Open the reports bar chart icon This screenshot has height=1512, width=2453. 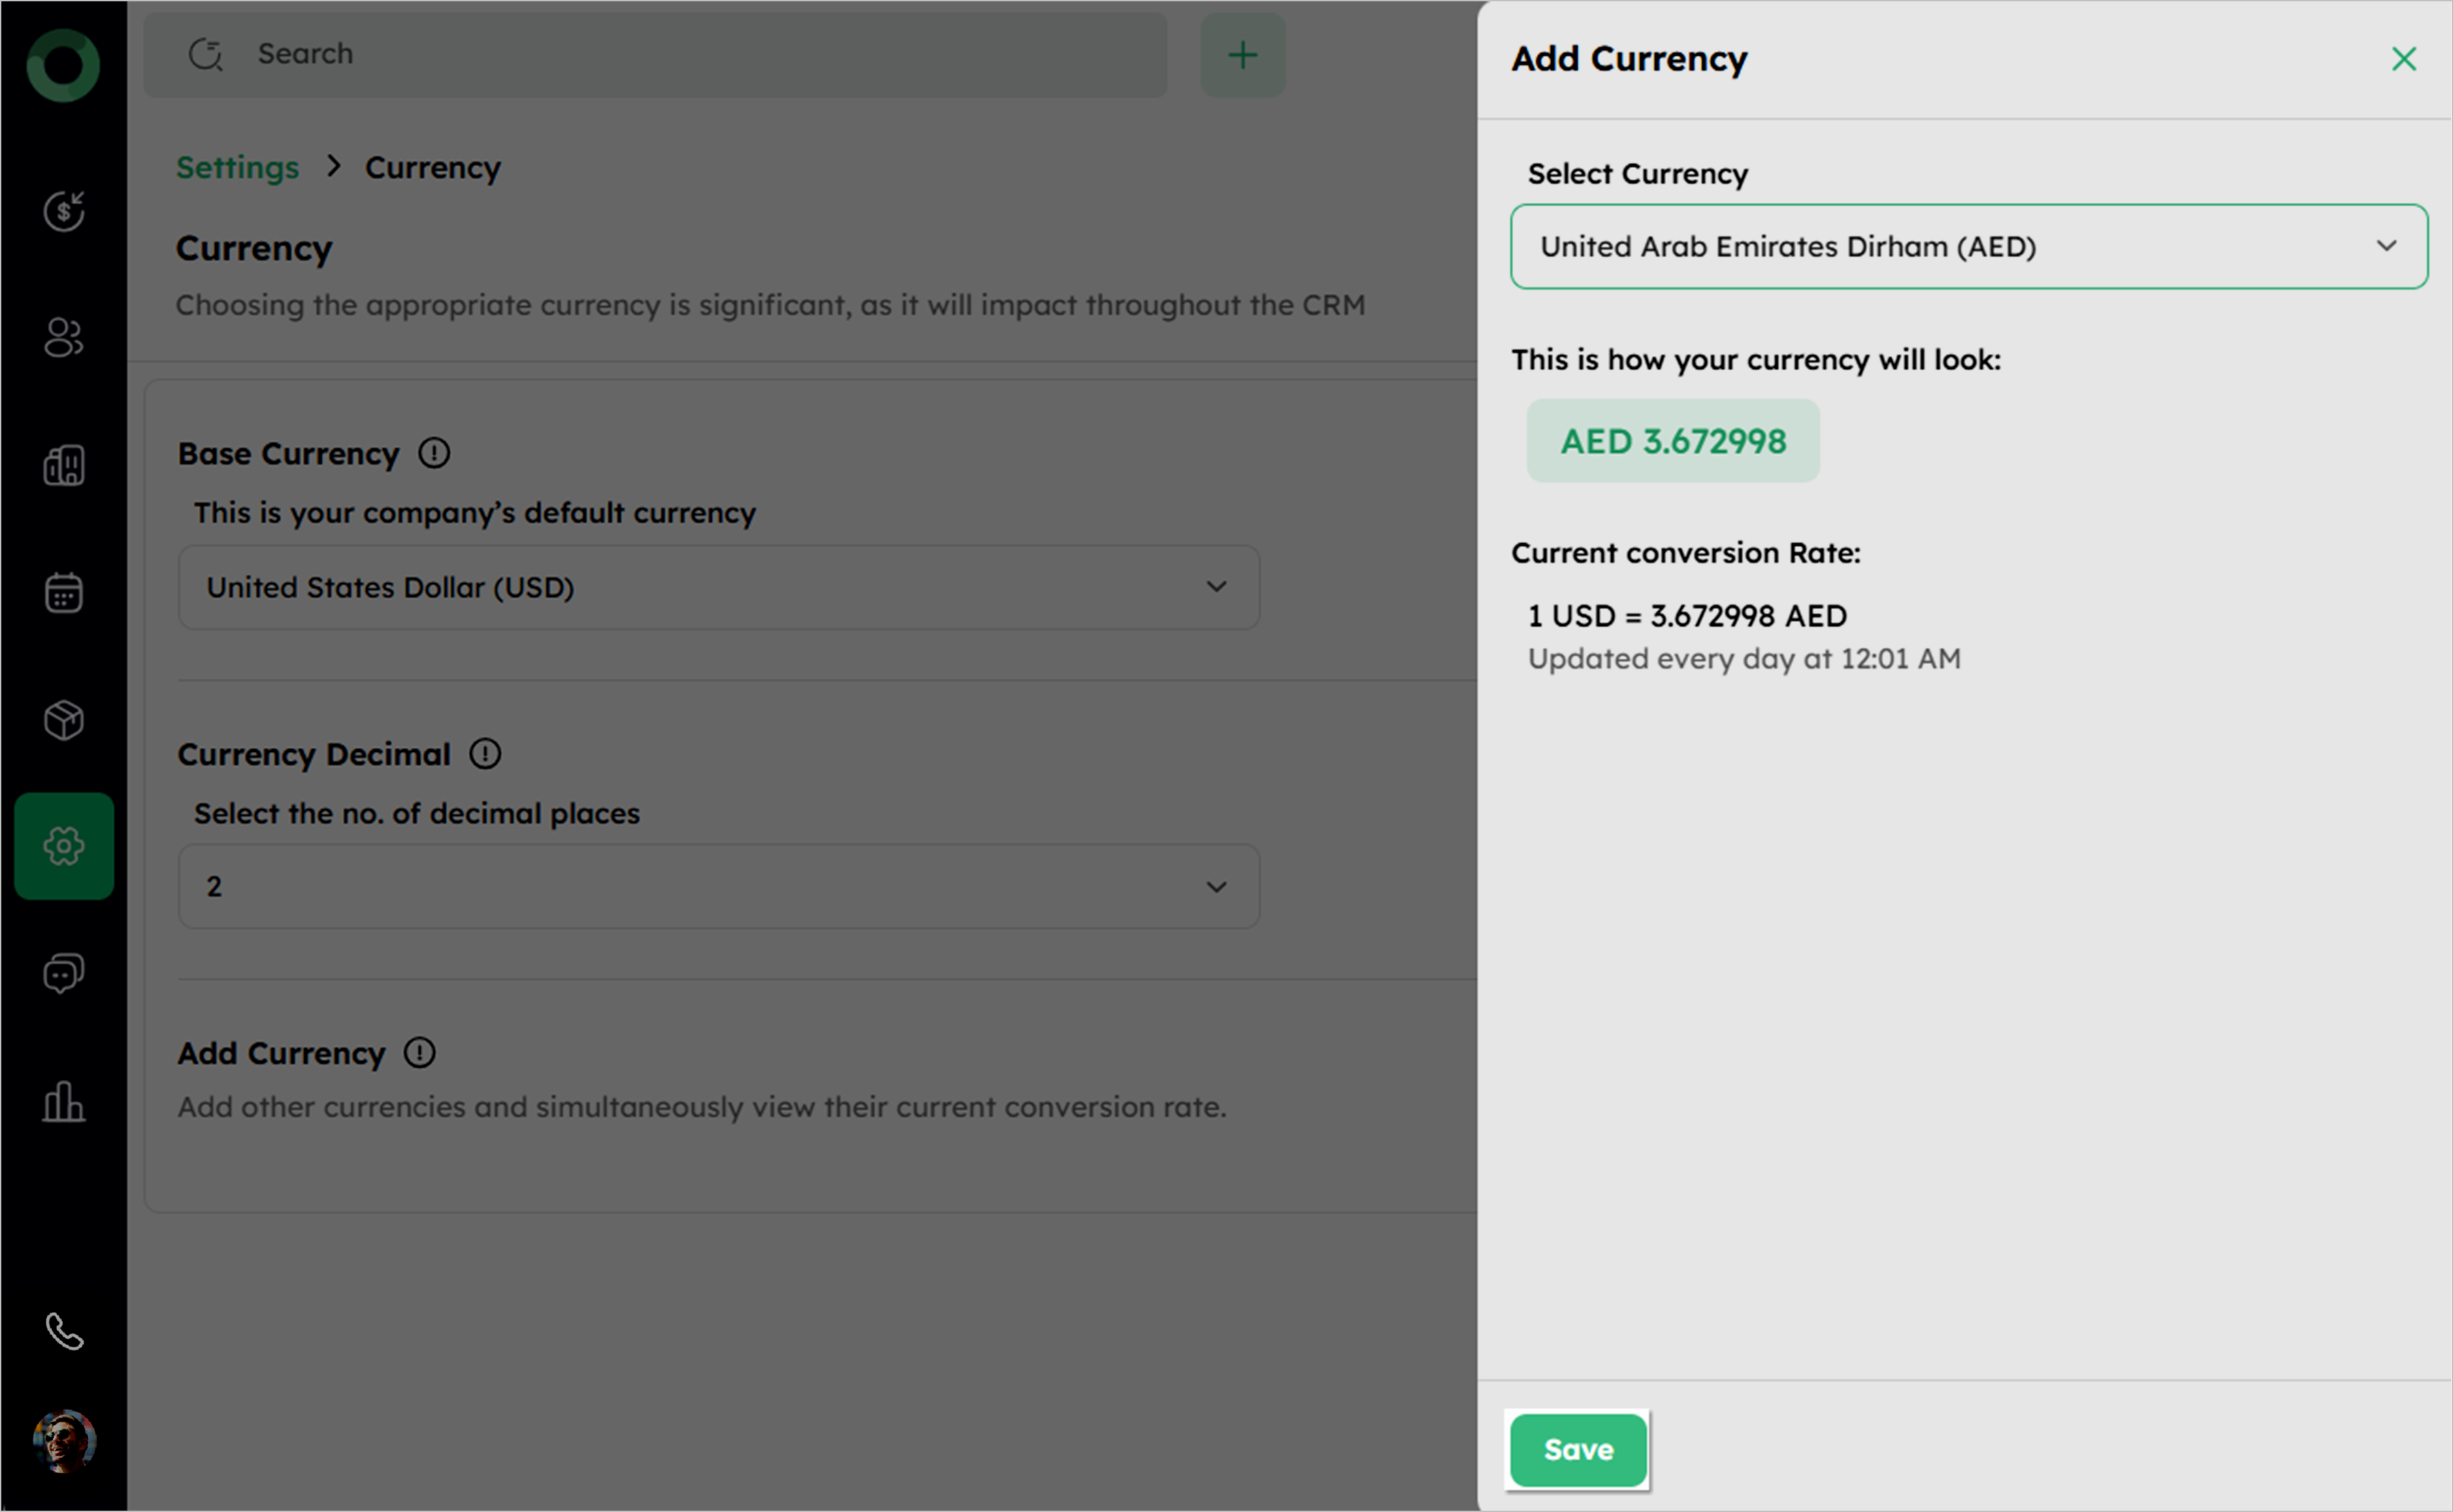tap(64, 1101)
